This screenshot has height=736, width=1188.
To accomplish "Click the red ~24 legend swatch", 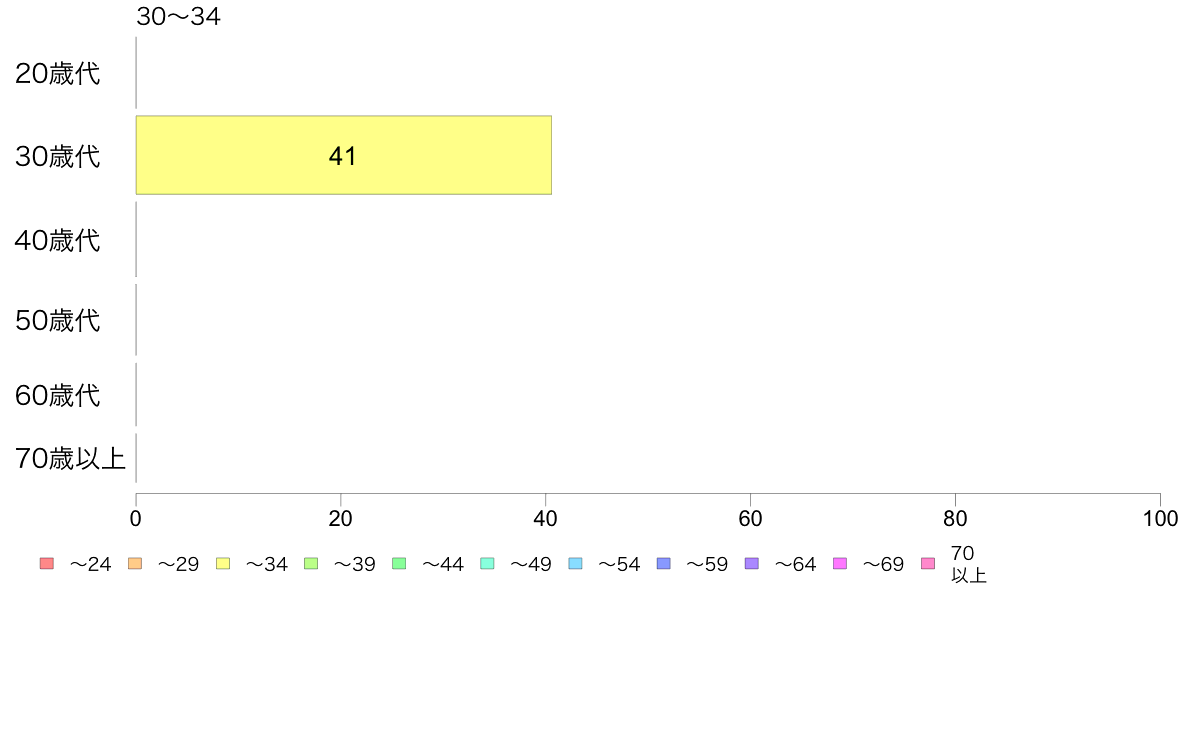I will 47,563.
